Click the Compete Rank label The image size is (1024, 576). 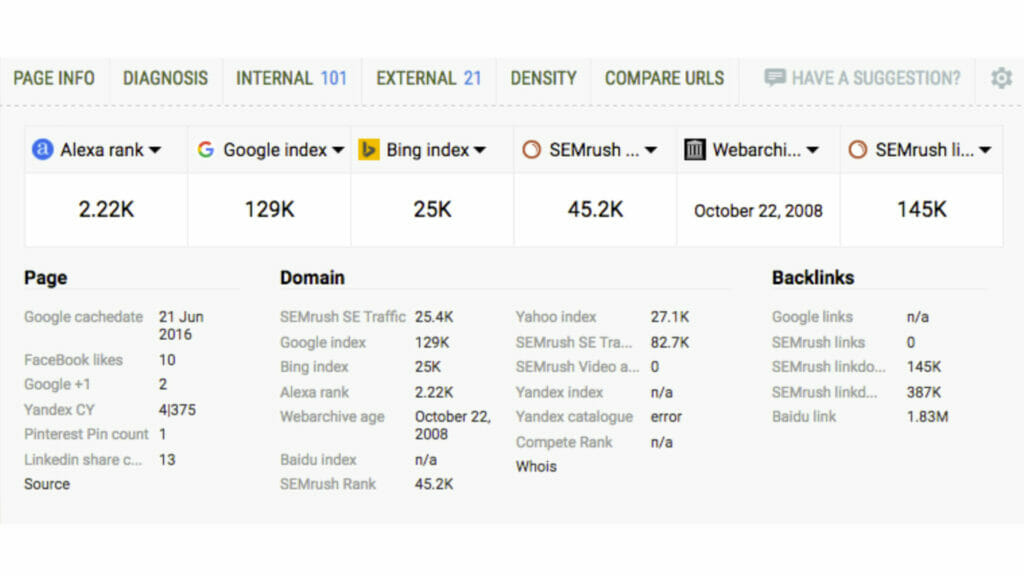click(564, 442)
